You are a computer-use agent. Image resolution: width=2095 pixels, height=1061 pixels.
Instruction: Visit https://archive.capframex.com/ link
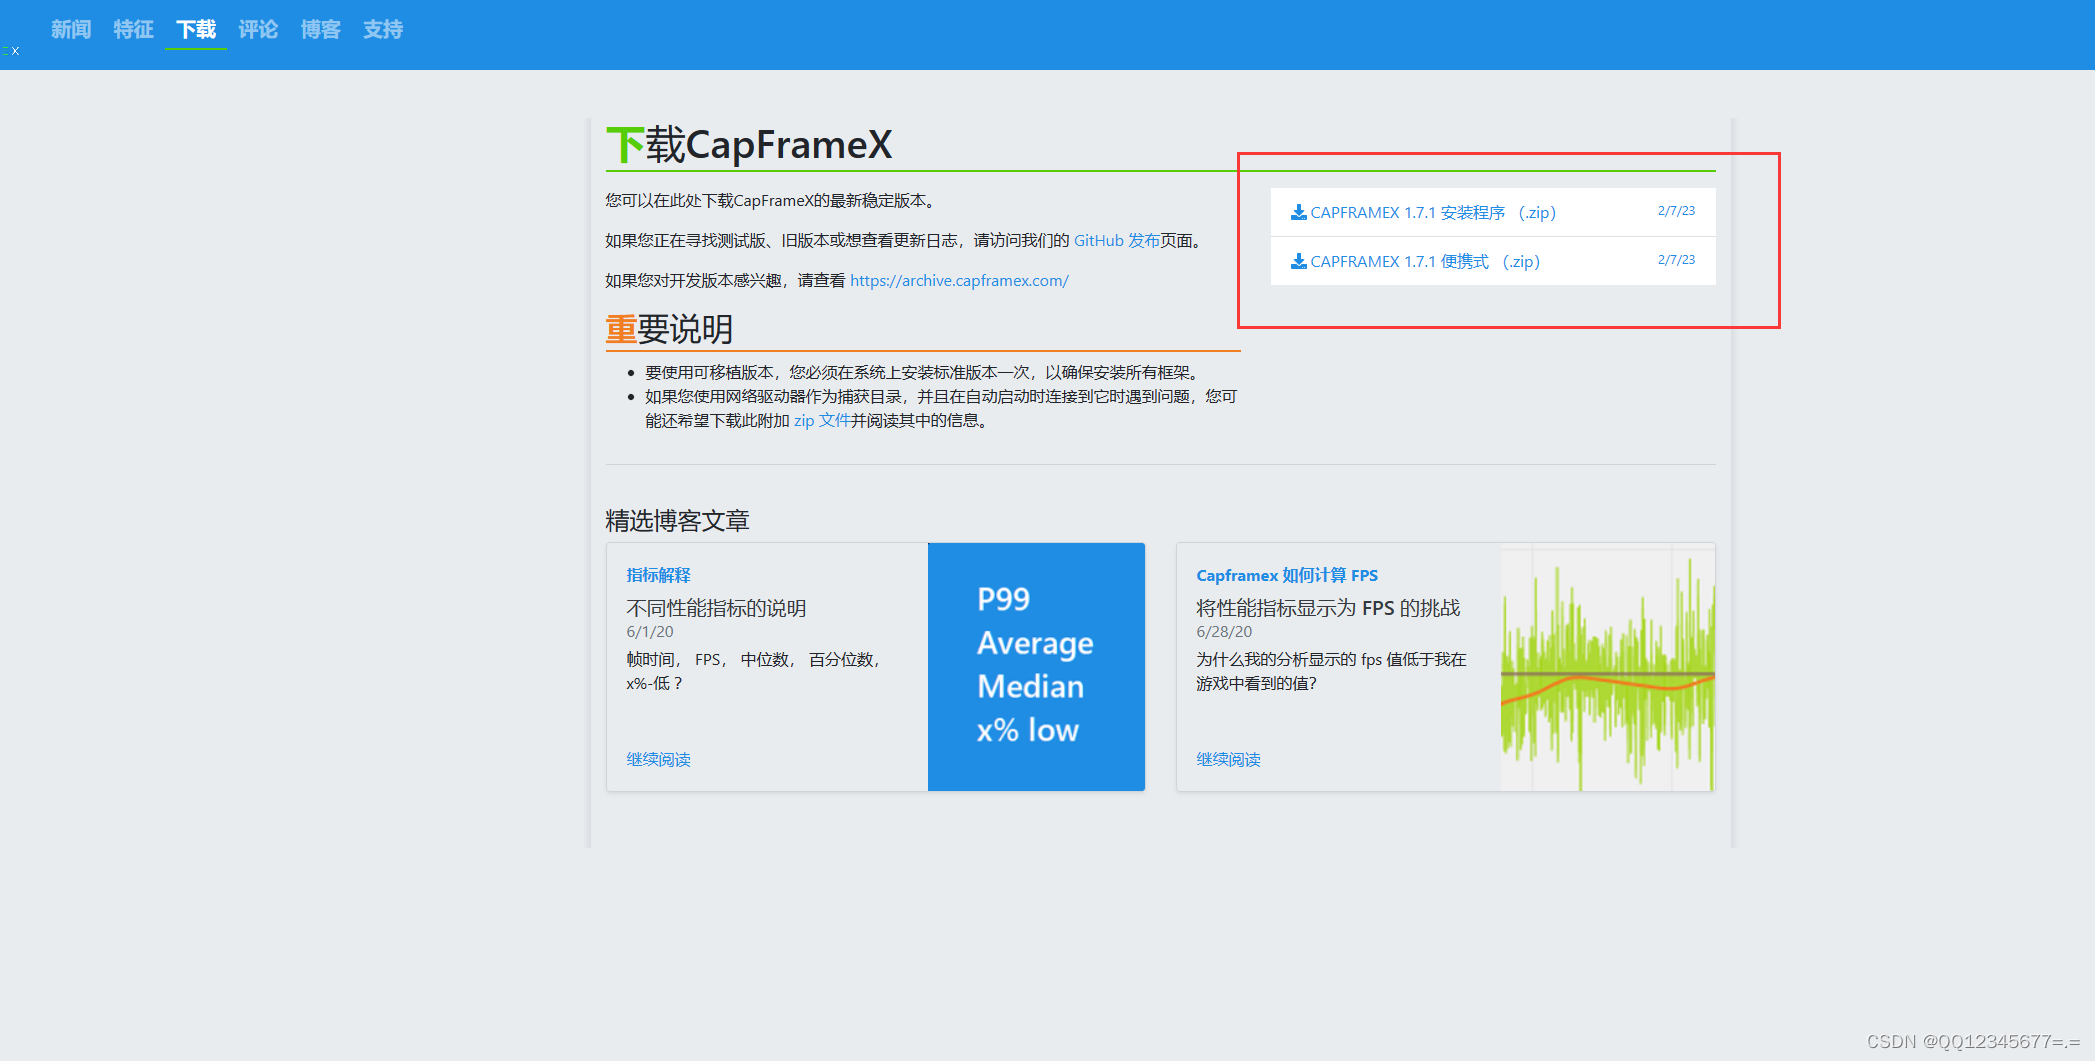tap(959, 281)
